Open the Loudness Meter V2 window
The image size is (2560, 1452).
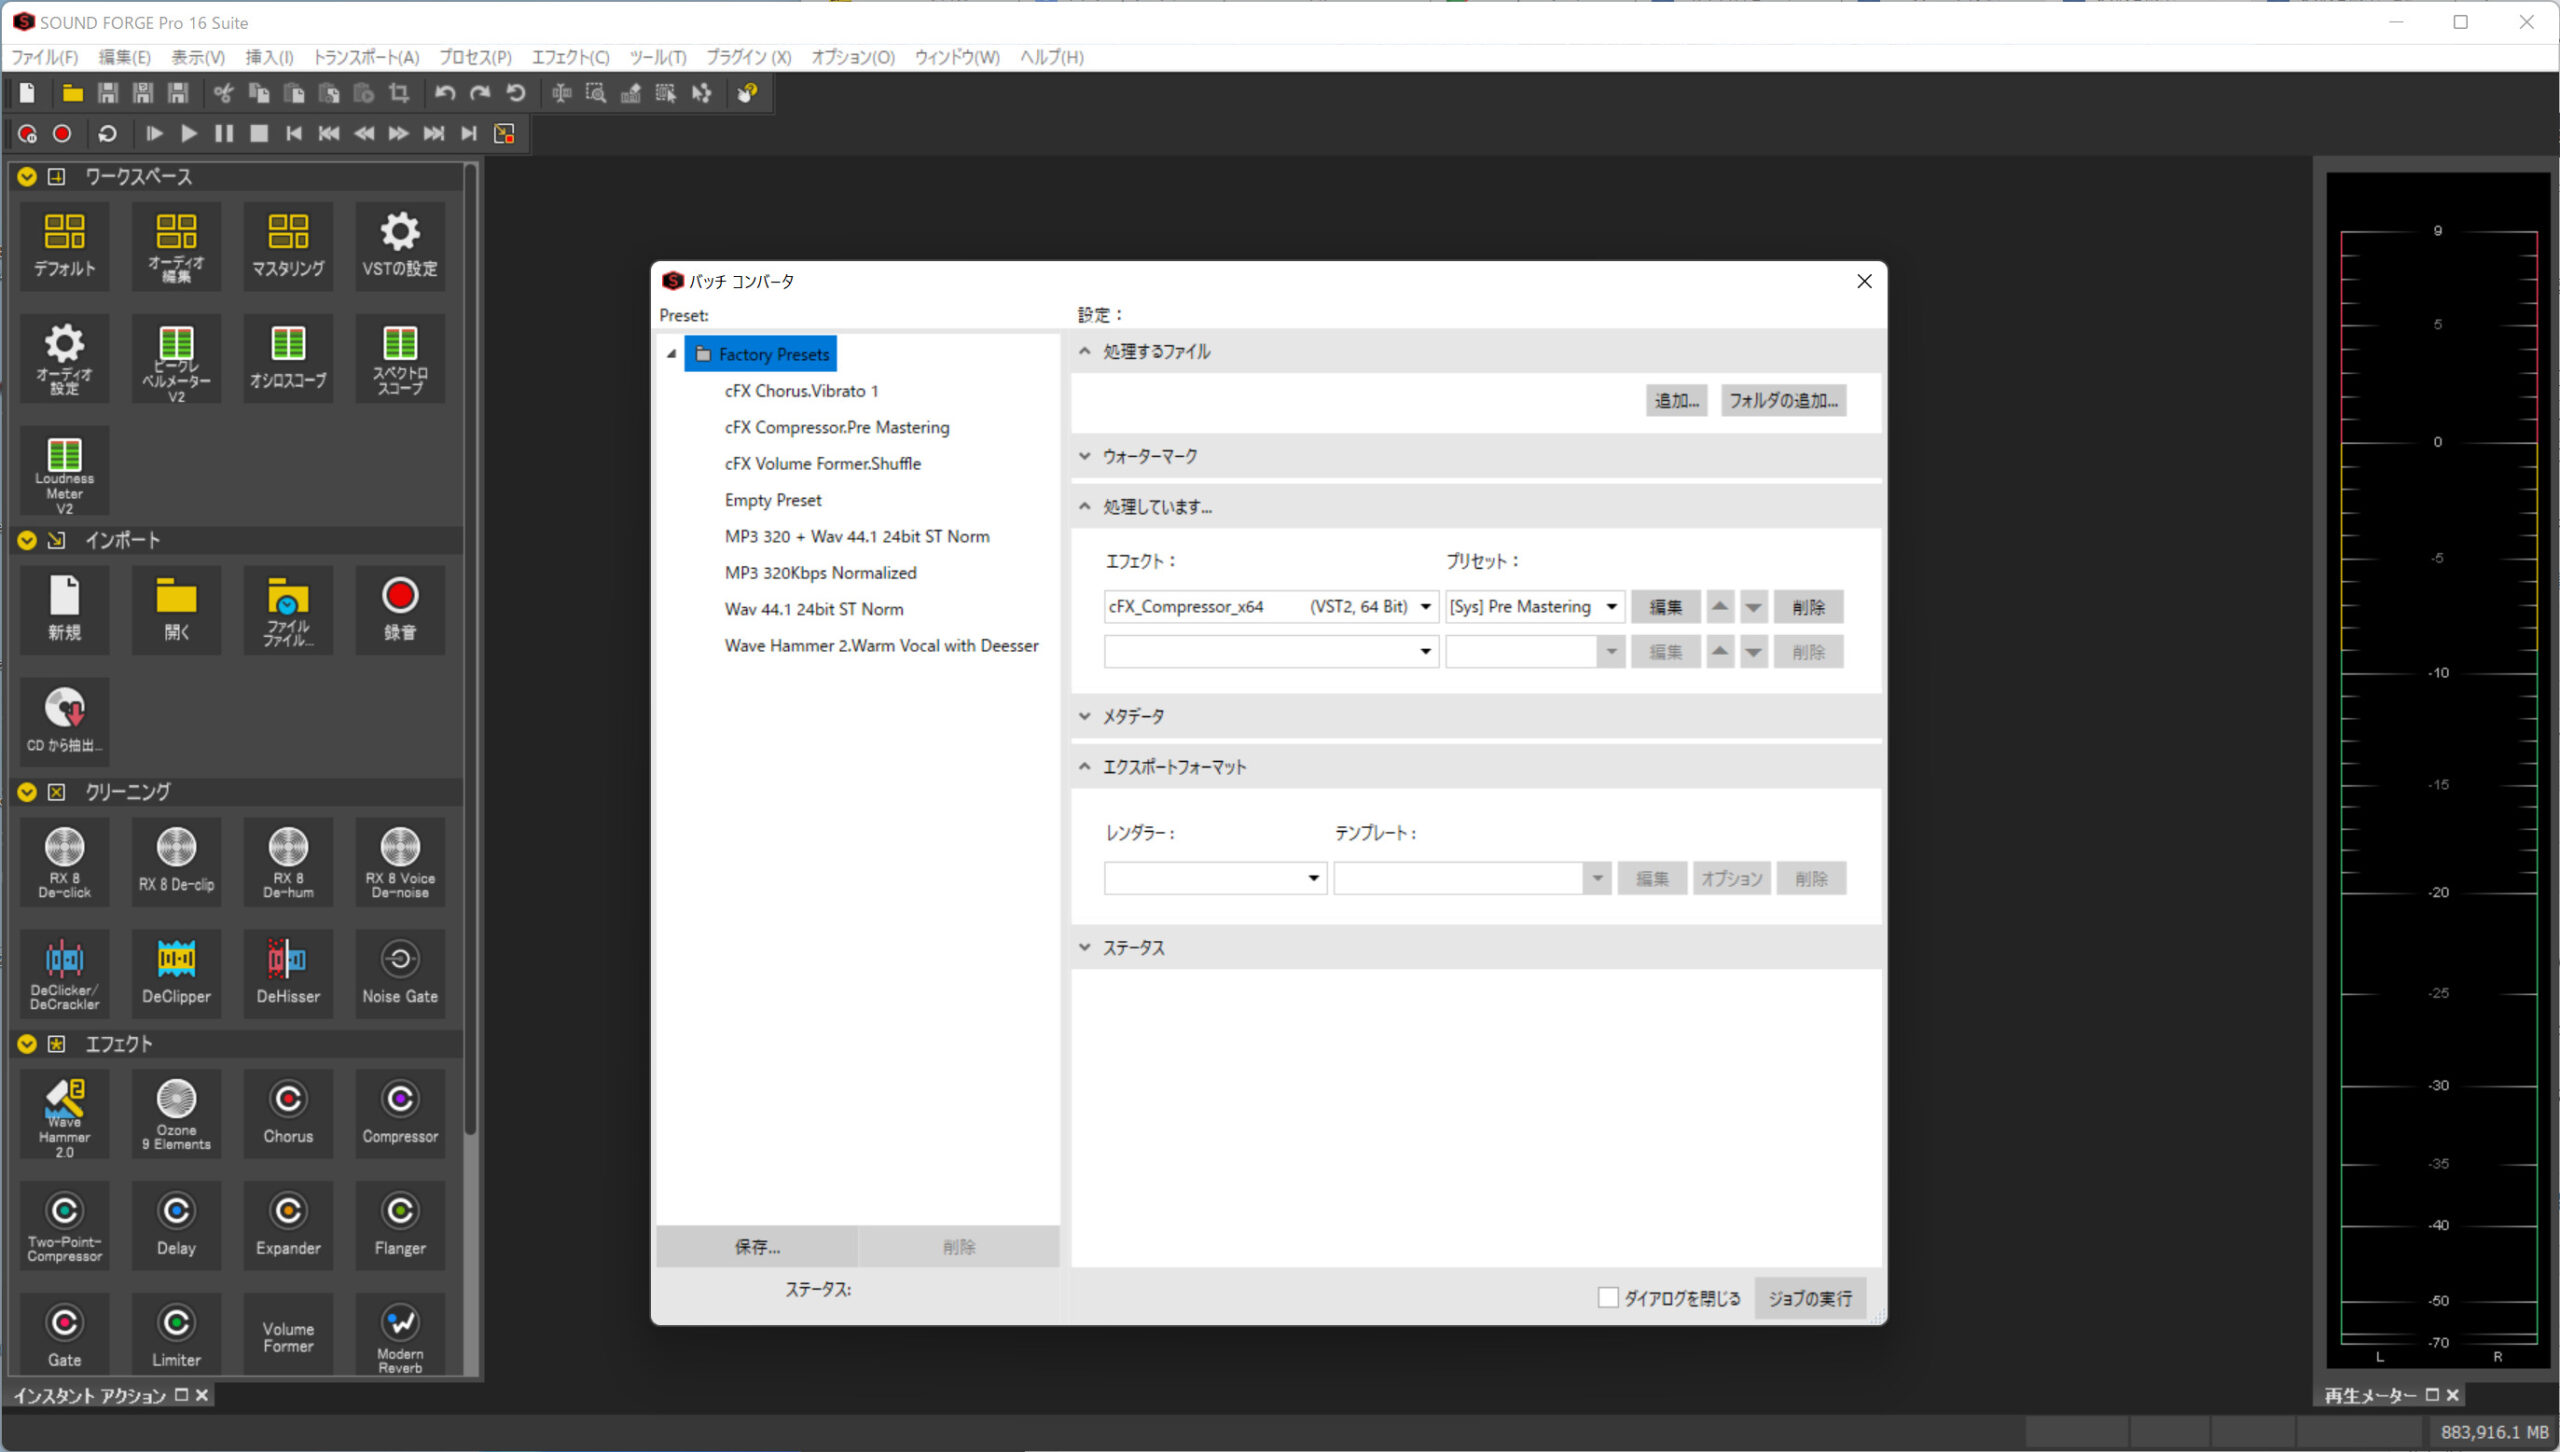tap(64, 471)
